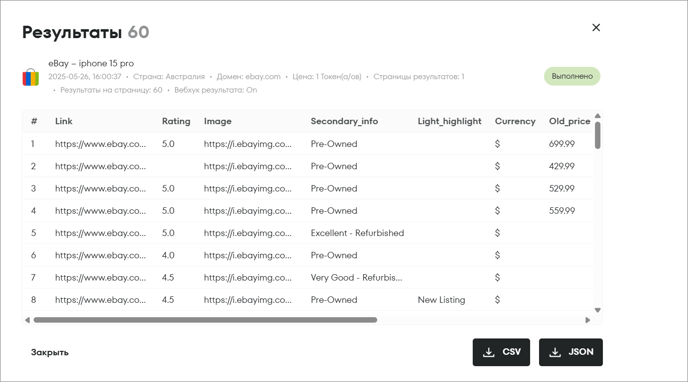Click the Pre-Owned cell in row 2
Image resolution: width=688 pixels, height=382 pixels.
pos(334,166)
